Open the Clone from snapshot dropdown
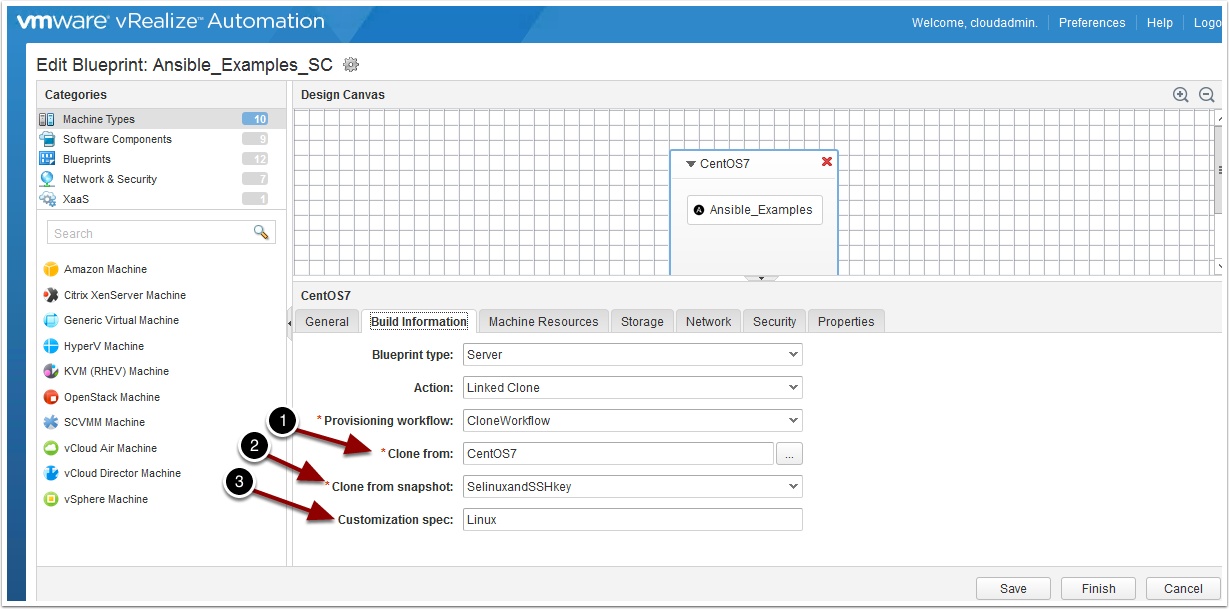Viewport: 1229px width, 609px height. coord(632,486)
